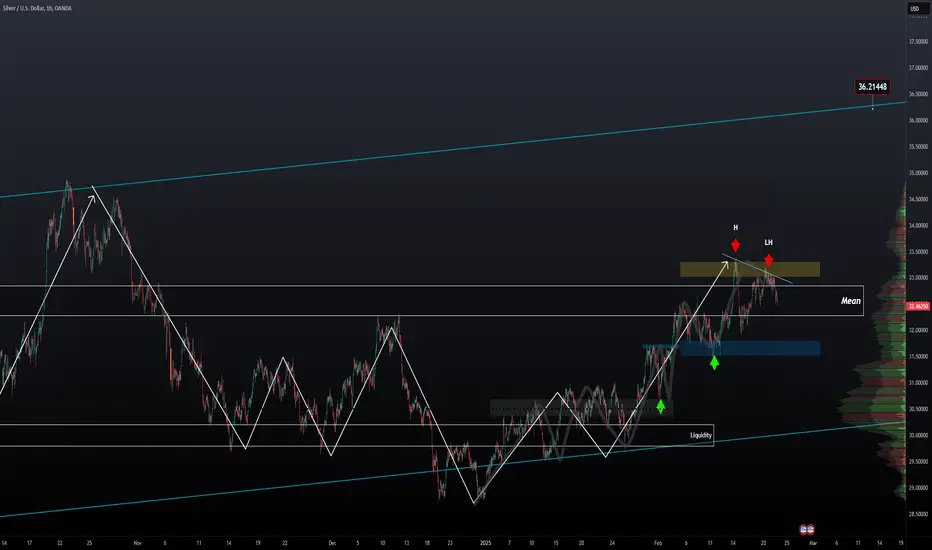Select the LH lower-high text label
932x550 pixels.
point(769,243)
